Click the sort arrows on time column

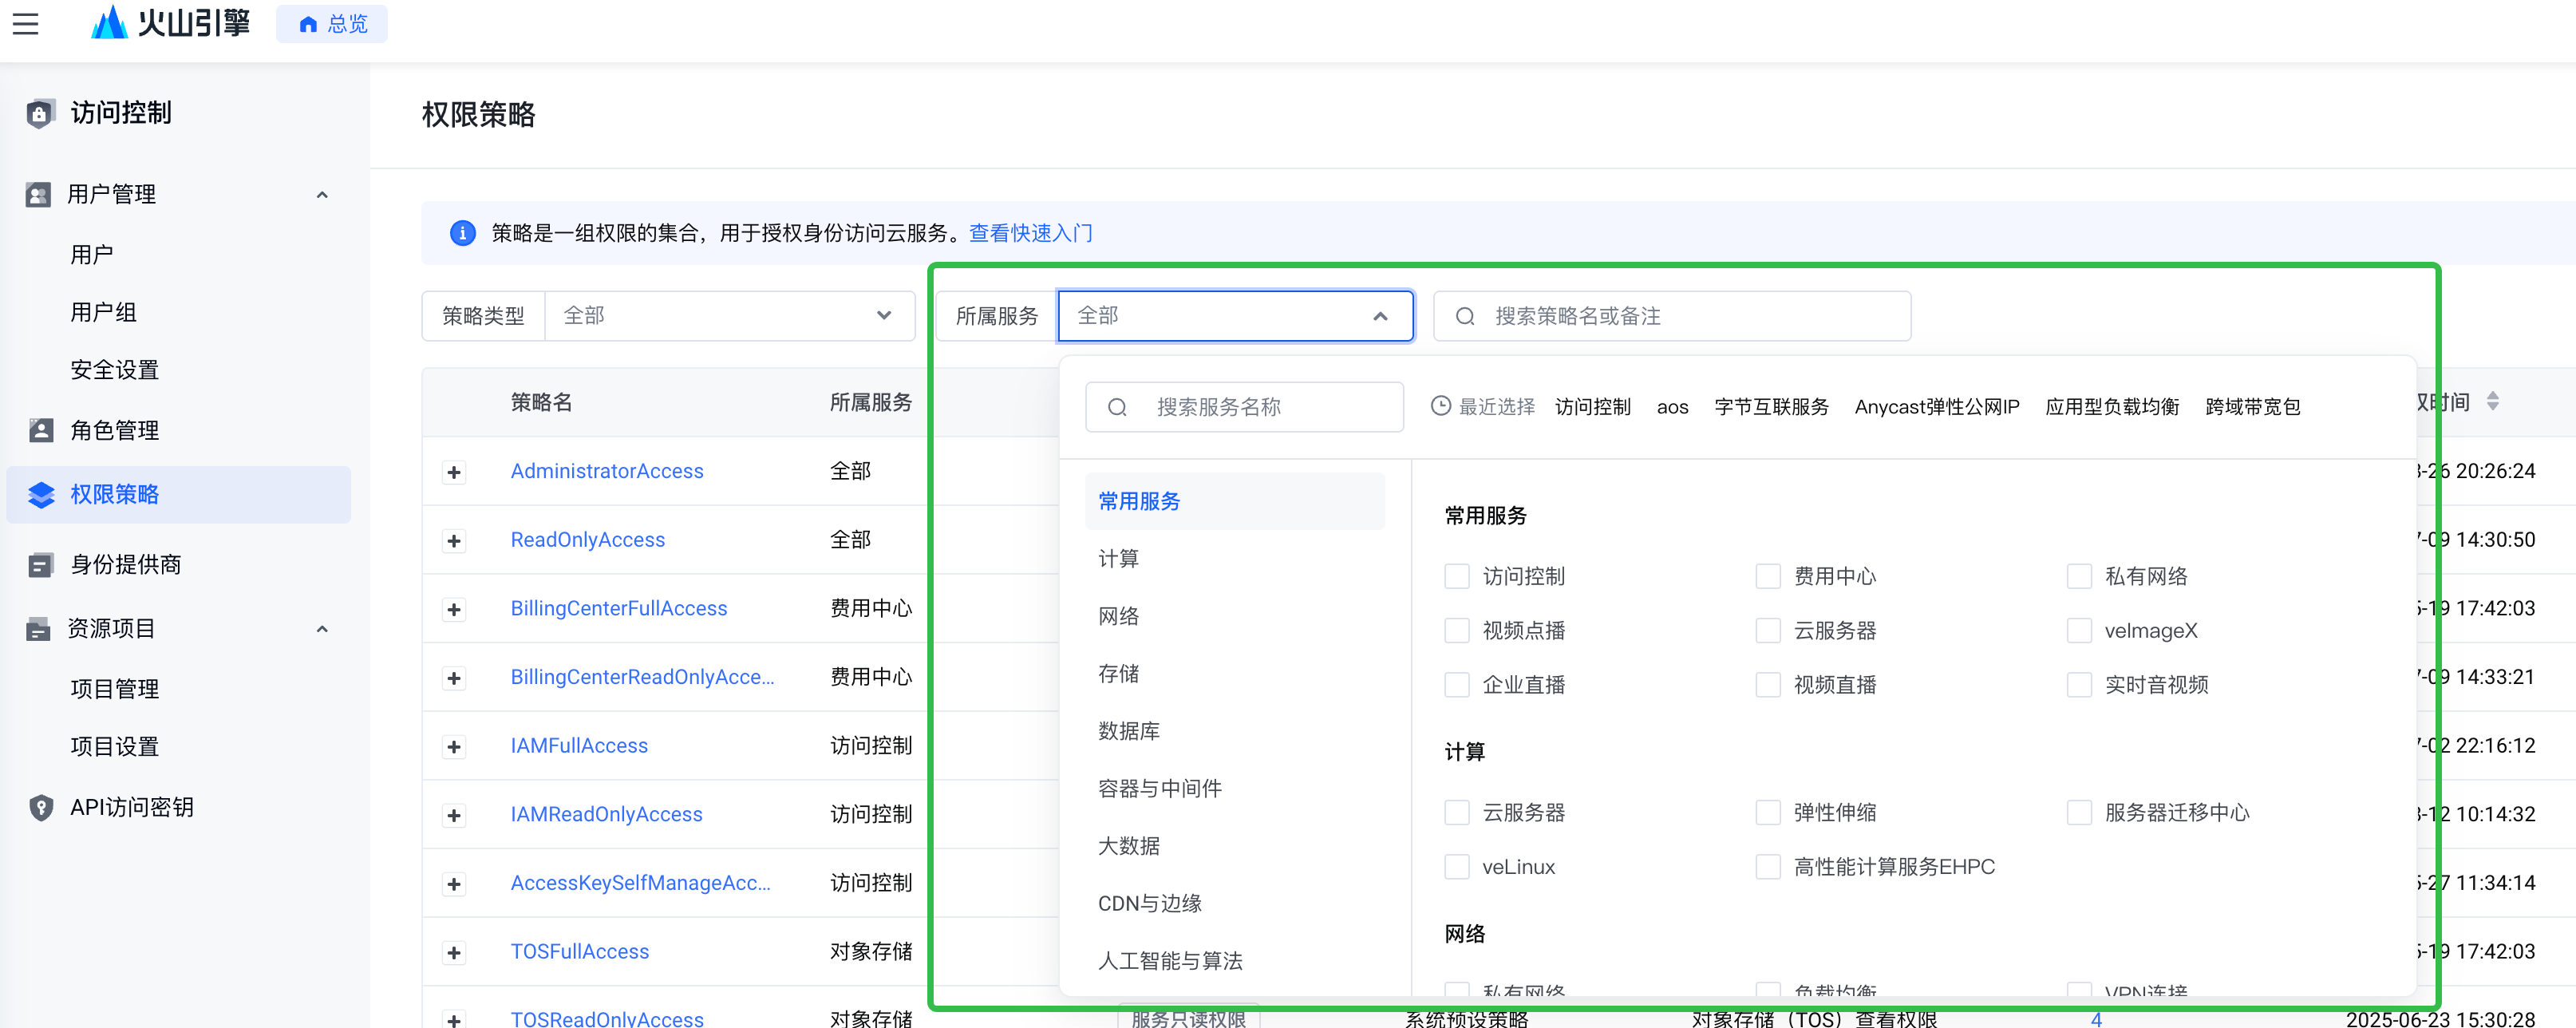tap(2492, 402)
